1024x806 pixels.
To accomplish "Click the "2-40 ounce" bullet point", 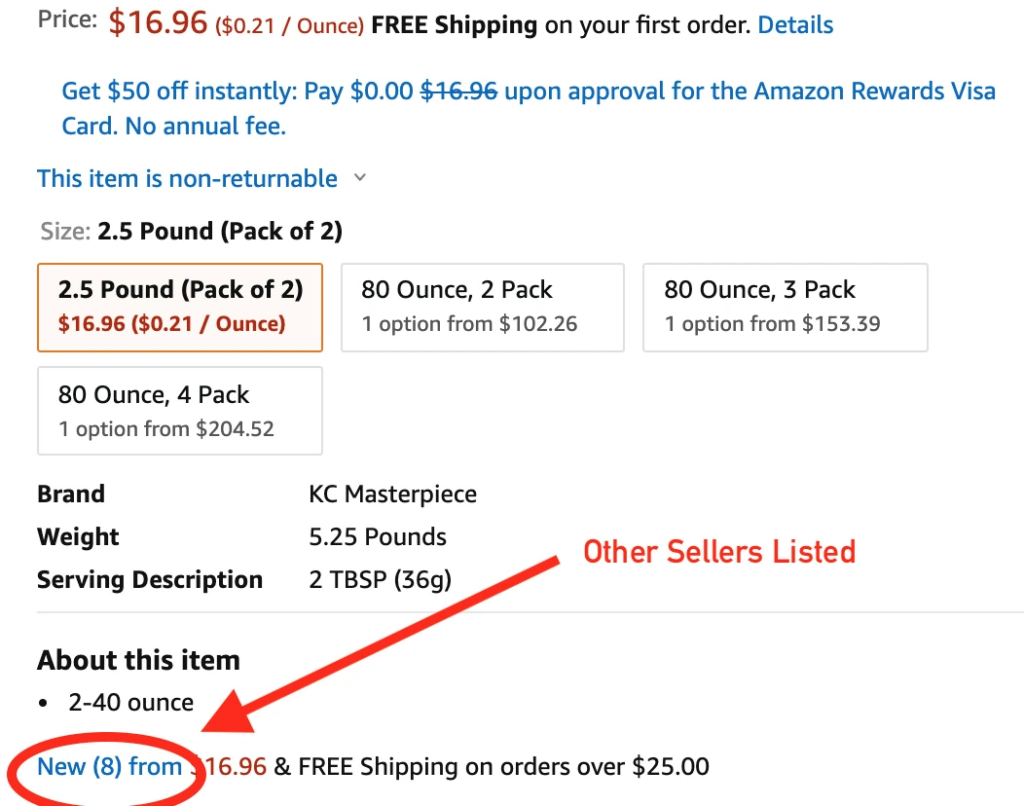I will 129,702.
